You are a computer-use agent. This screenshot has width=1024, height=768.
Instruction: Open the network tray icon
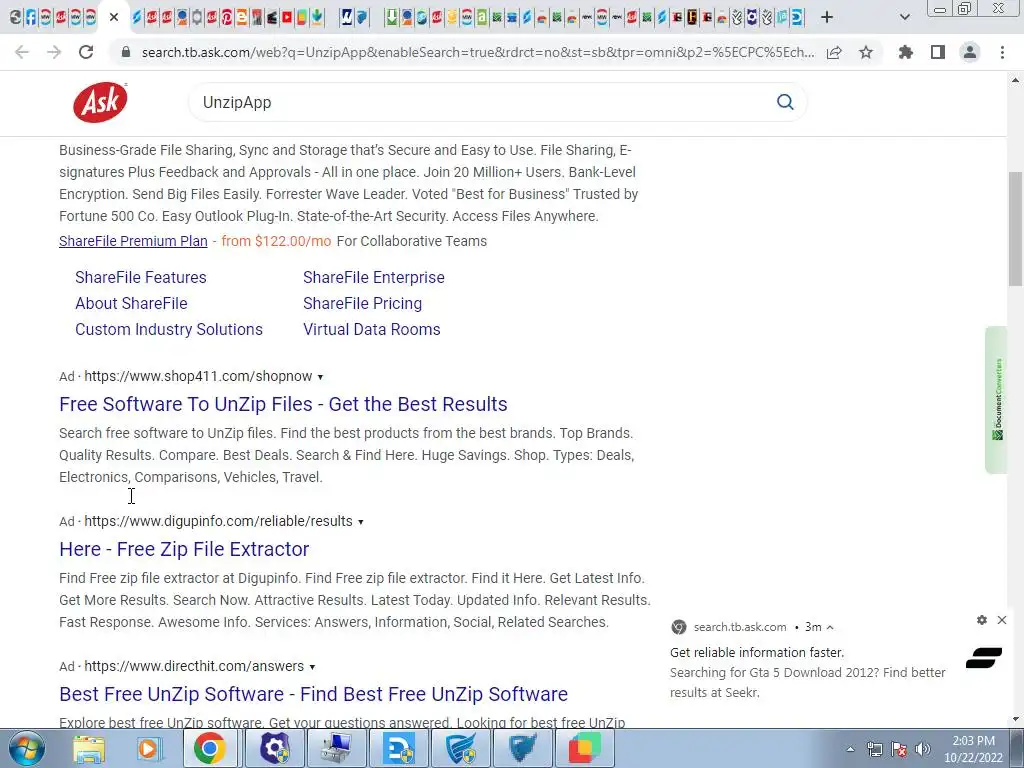coord(874,749)
